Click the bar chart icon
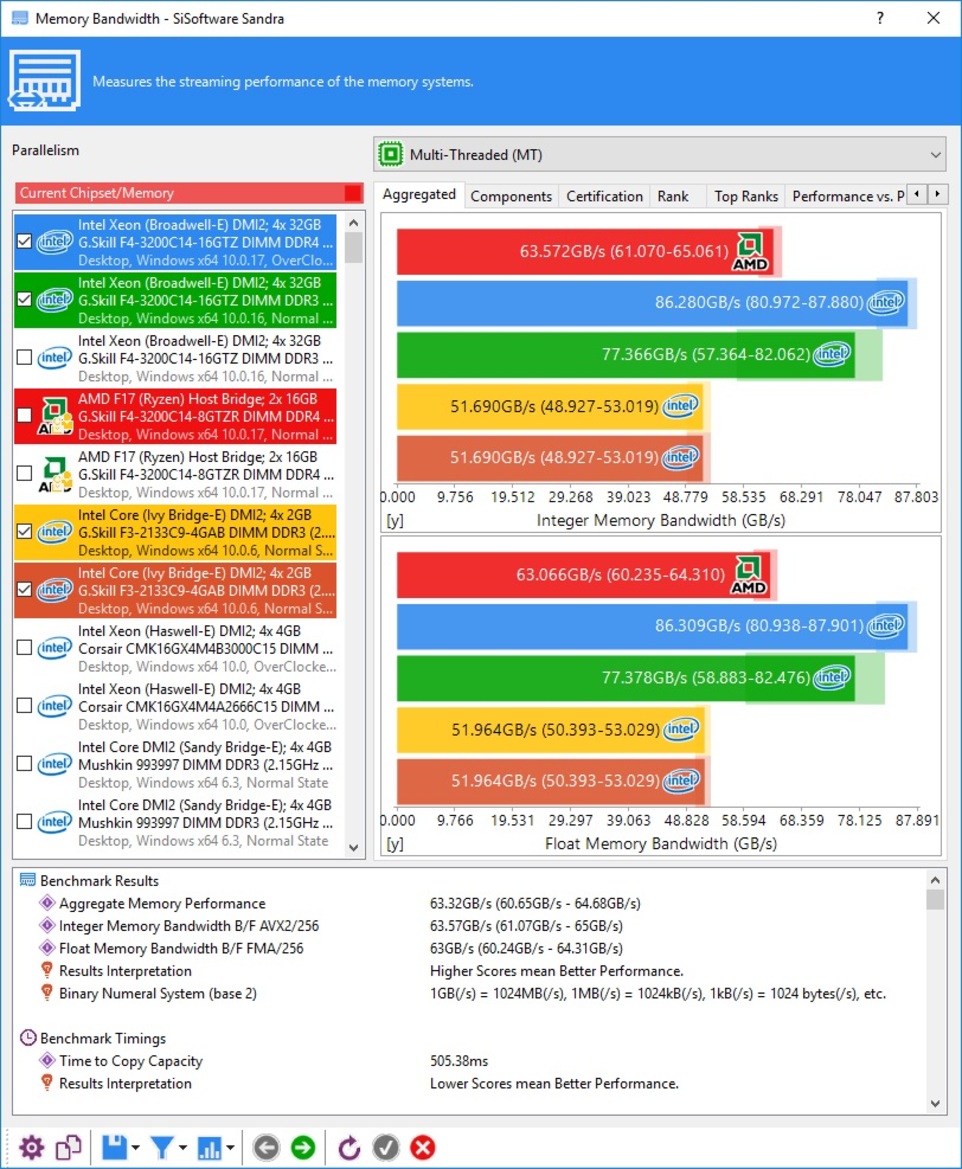The image size is (962, 1169). 209,1147
